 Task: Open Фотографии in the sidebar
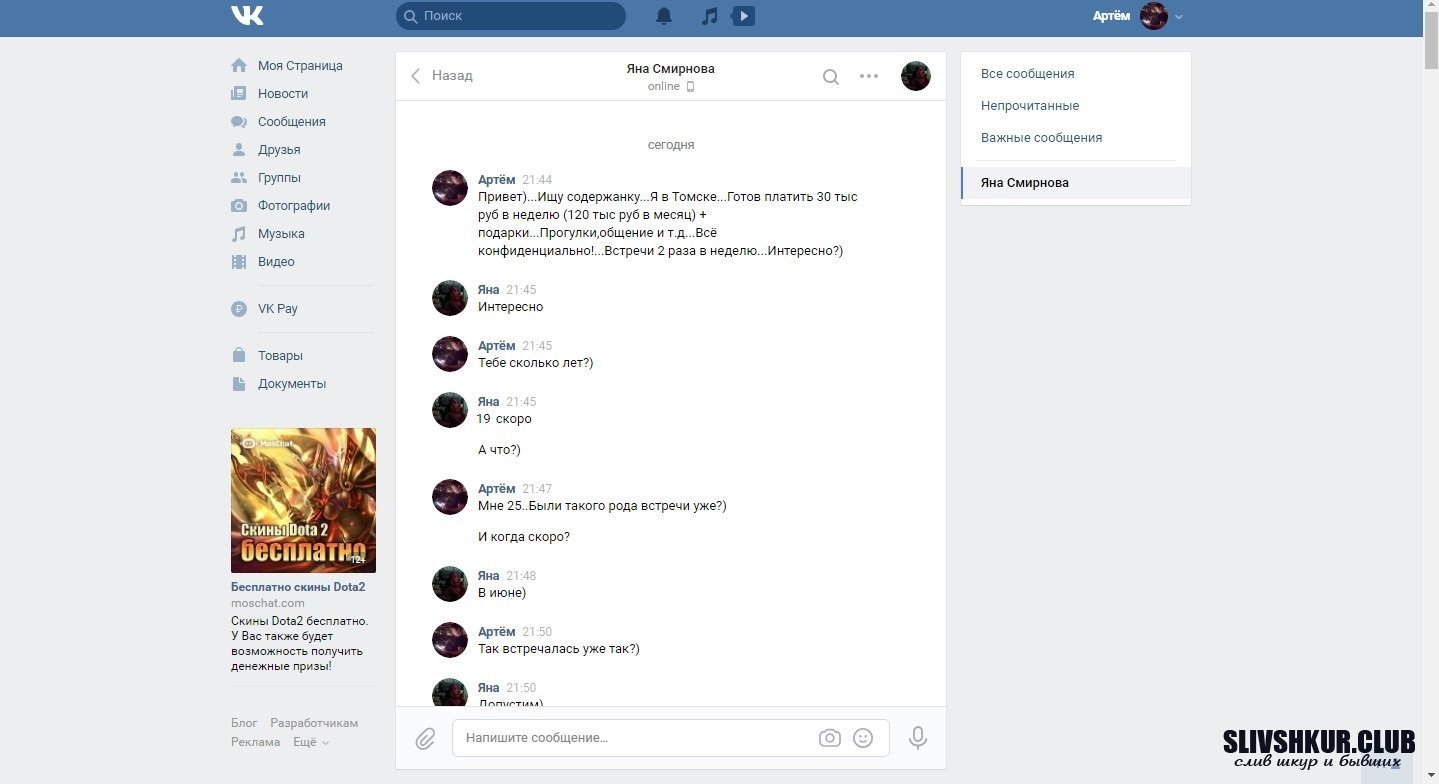pyautogui.click(x=294, y=206)
